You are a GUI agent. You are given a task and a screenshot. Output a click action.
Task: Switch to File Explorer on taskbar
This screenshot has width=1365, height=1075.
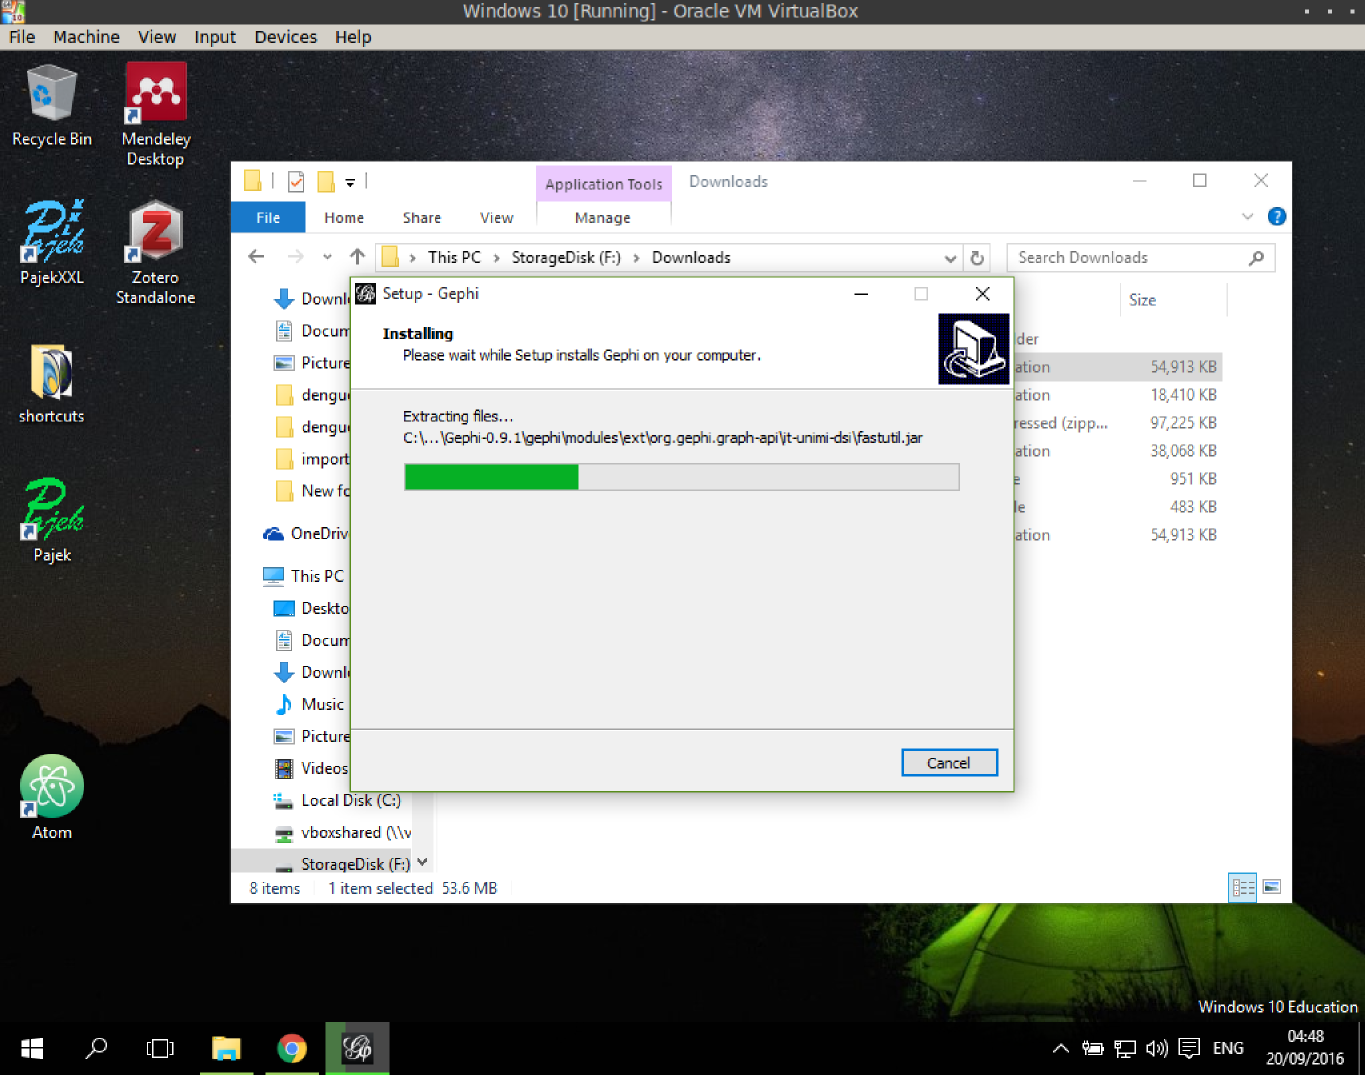point(226,1048)
